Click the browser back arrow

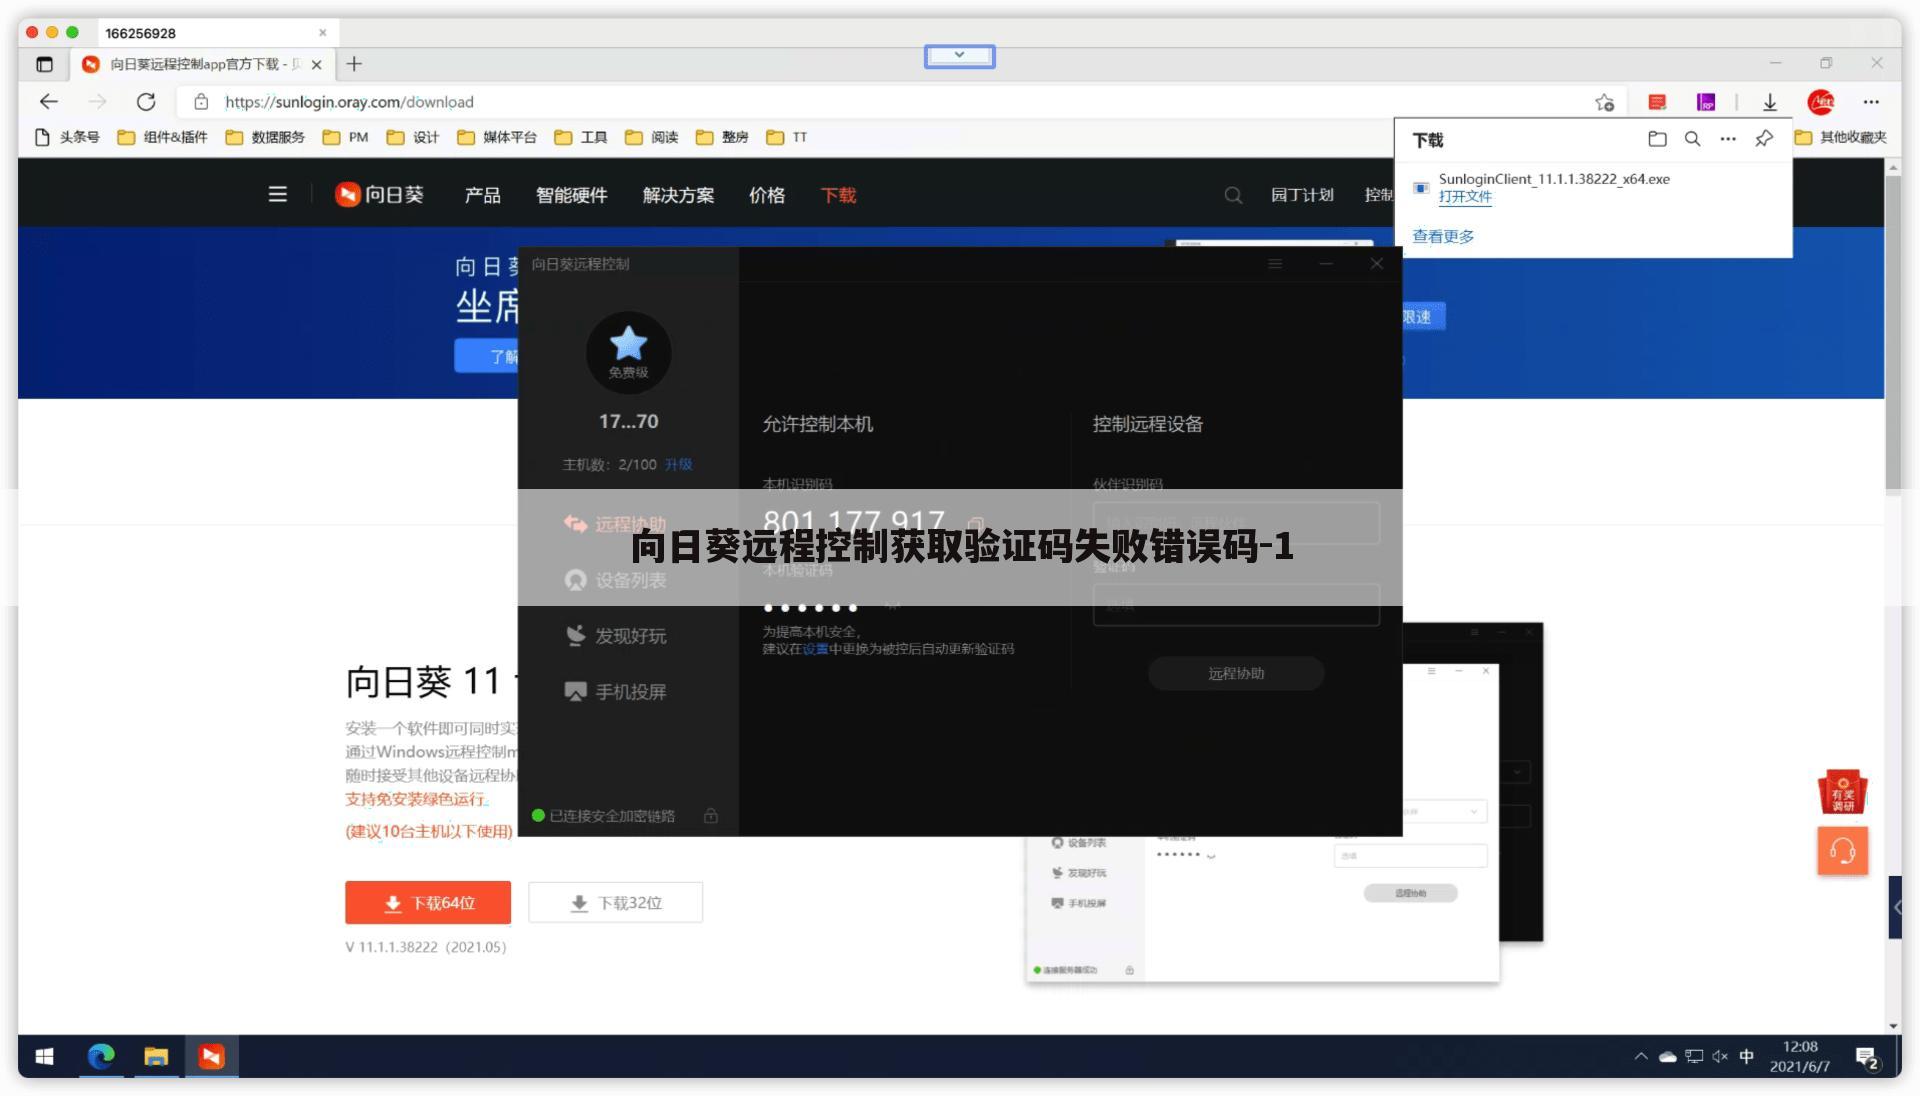[x=48, y=101]
